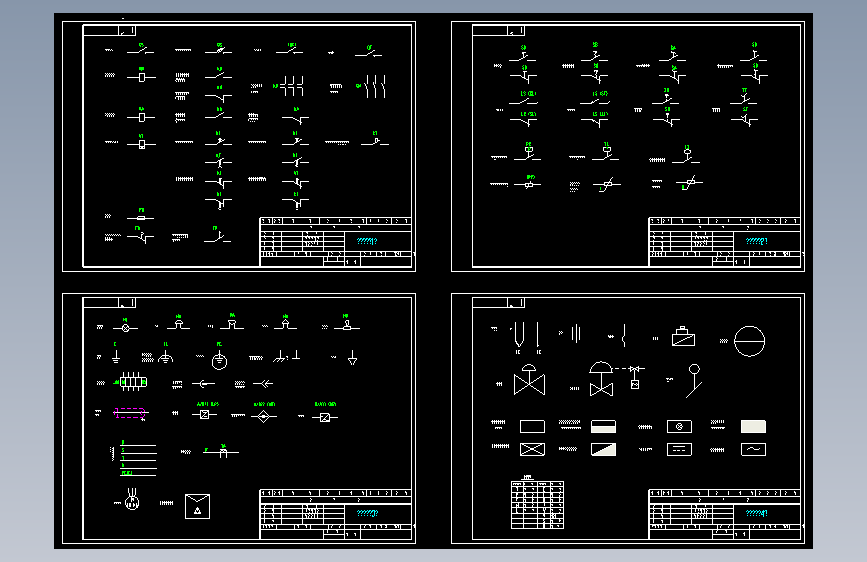The width and height of the screenshot is (867, 562).
Task: Select the empty rectangle outline symbol
Action: click(532, 426)
